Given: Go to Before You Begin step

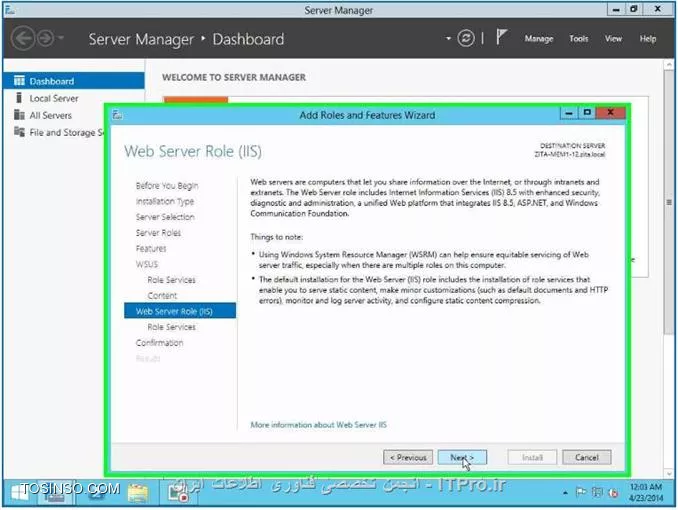Looking at the screenshot, I should tap(167, 186).
